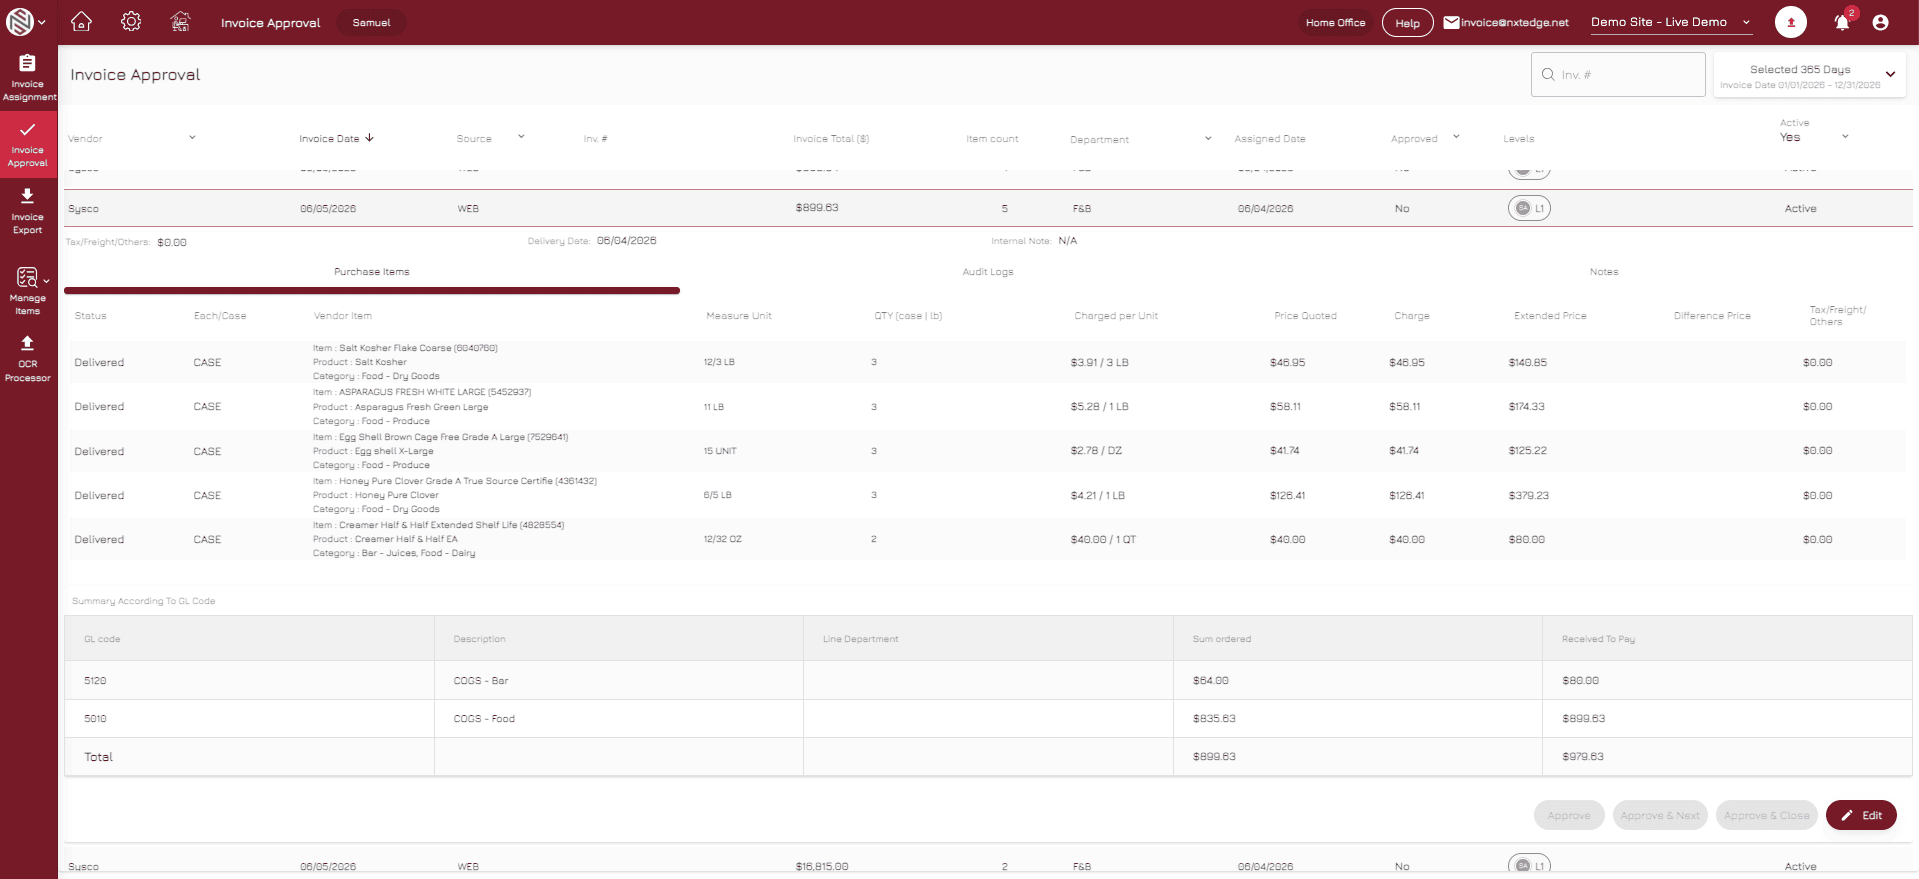Click the upload round icon in header
This screenshot has height=879, width=1919.
click(1790, 22)
